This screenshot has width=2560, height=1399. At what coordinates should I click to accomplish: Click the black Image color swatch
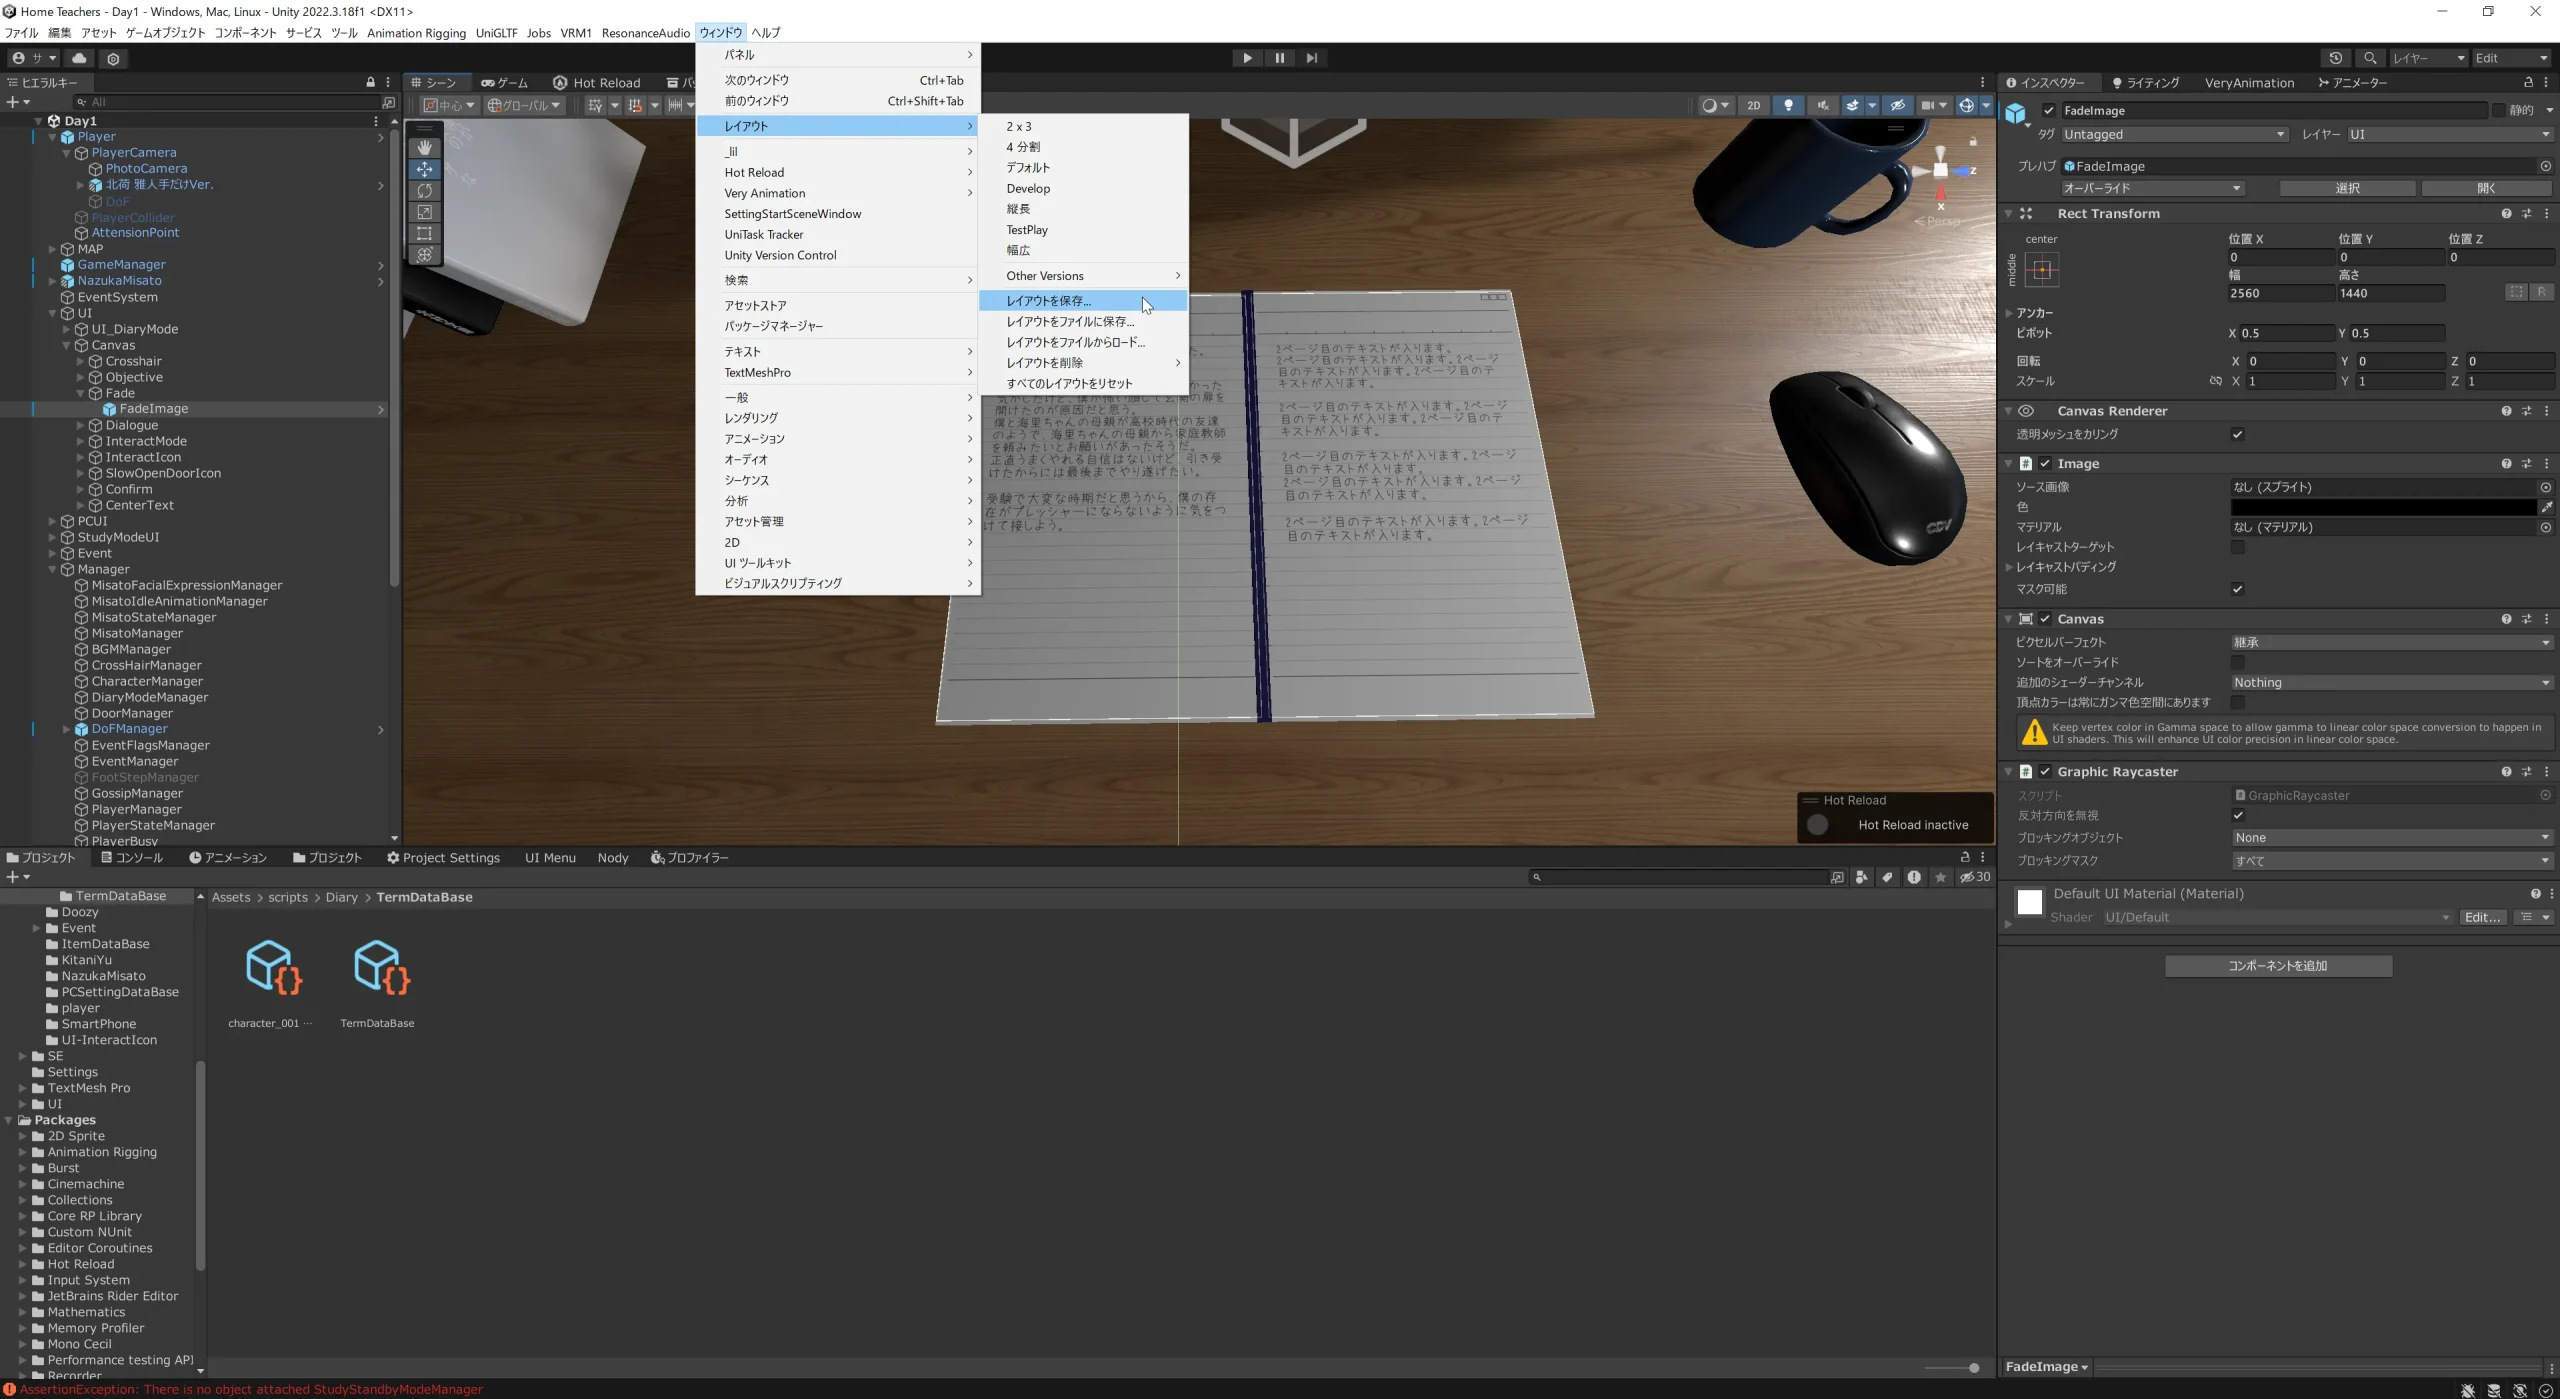(x=2382, y=507)
